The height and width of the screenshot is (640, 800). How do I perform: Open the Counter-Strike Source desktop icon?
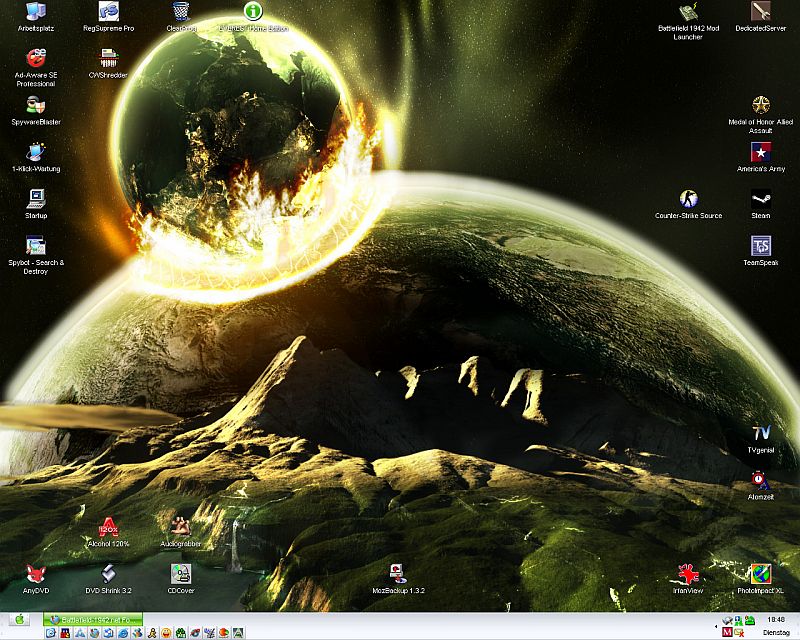688,199
